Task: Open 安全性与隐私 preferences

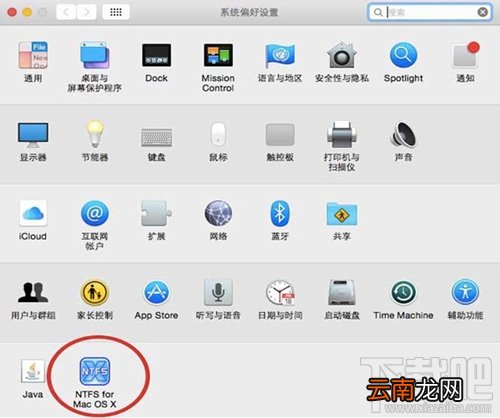Action: tap(342, 55)
